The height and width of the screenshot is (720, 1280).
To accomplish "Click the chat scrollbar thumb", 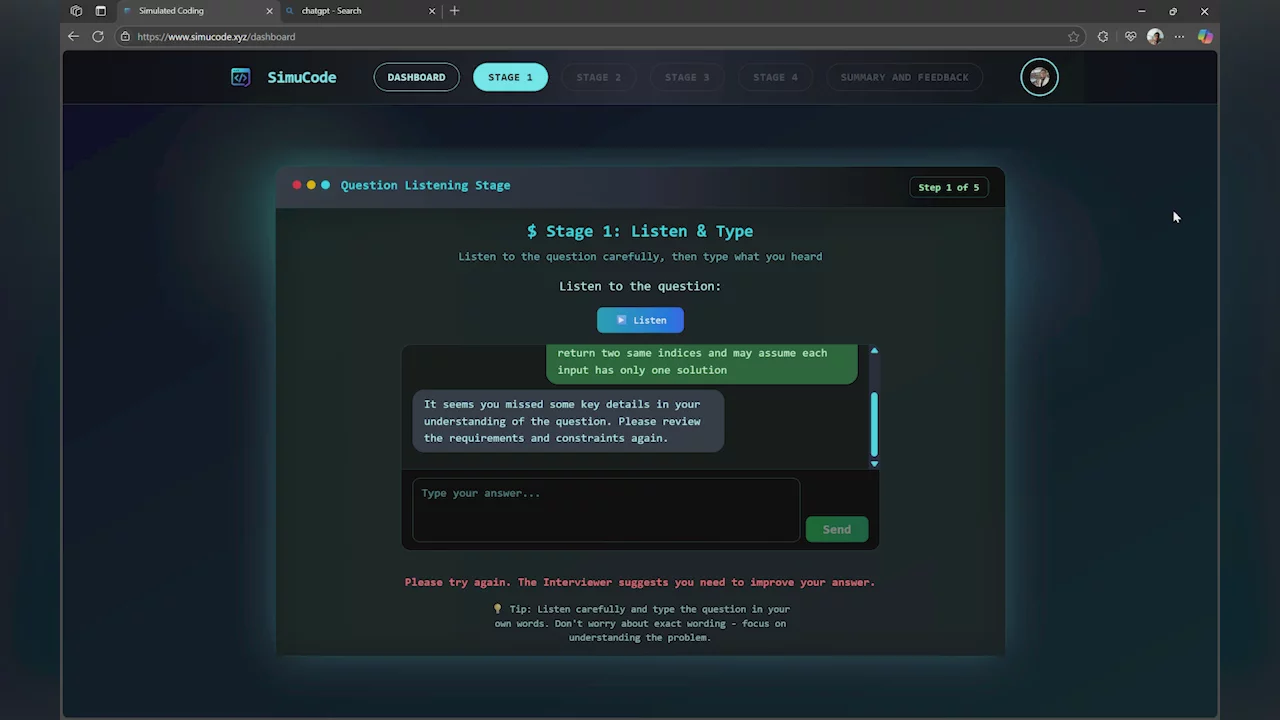I will (874, 424).
